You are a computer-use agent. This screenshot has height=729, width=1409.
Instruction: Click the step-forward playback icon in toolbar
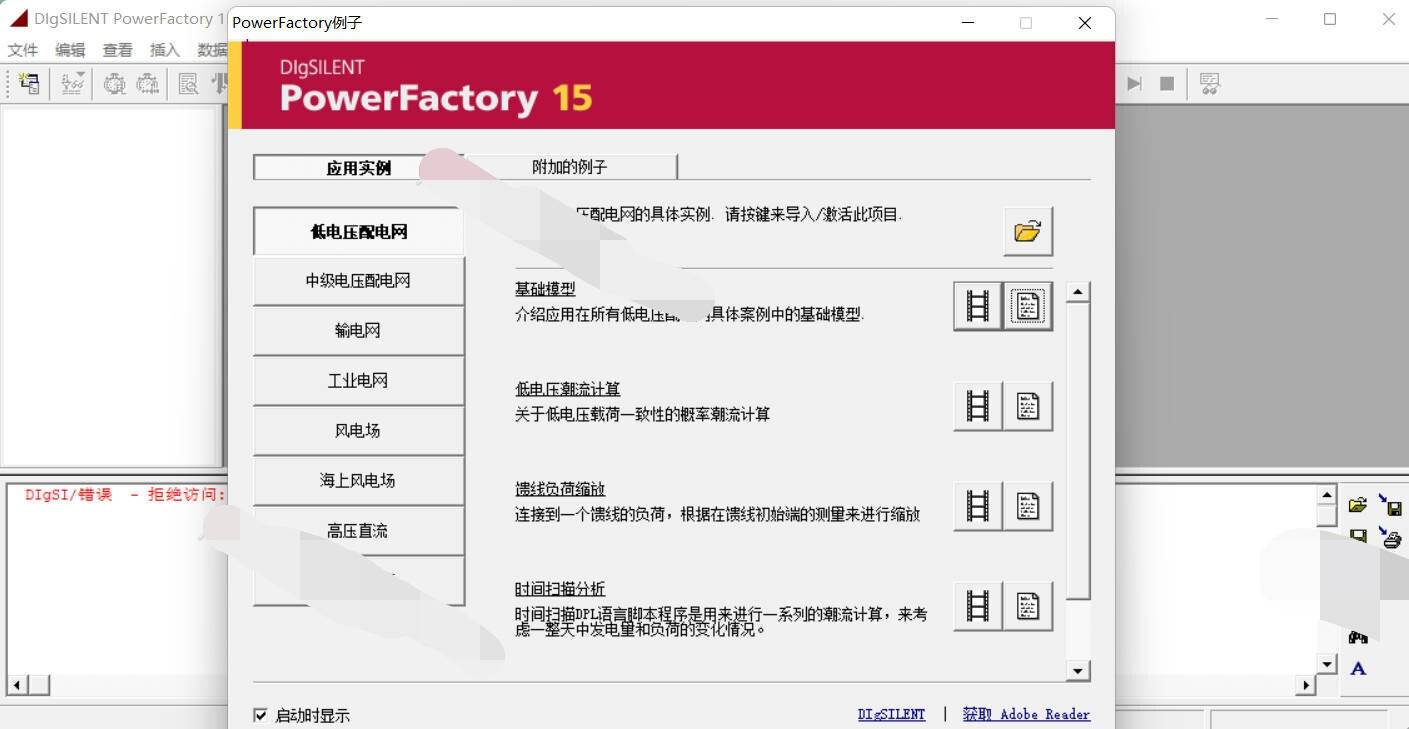(x=1134, y=84)
